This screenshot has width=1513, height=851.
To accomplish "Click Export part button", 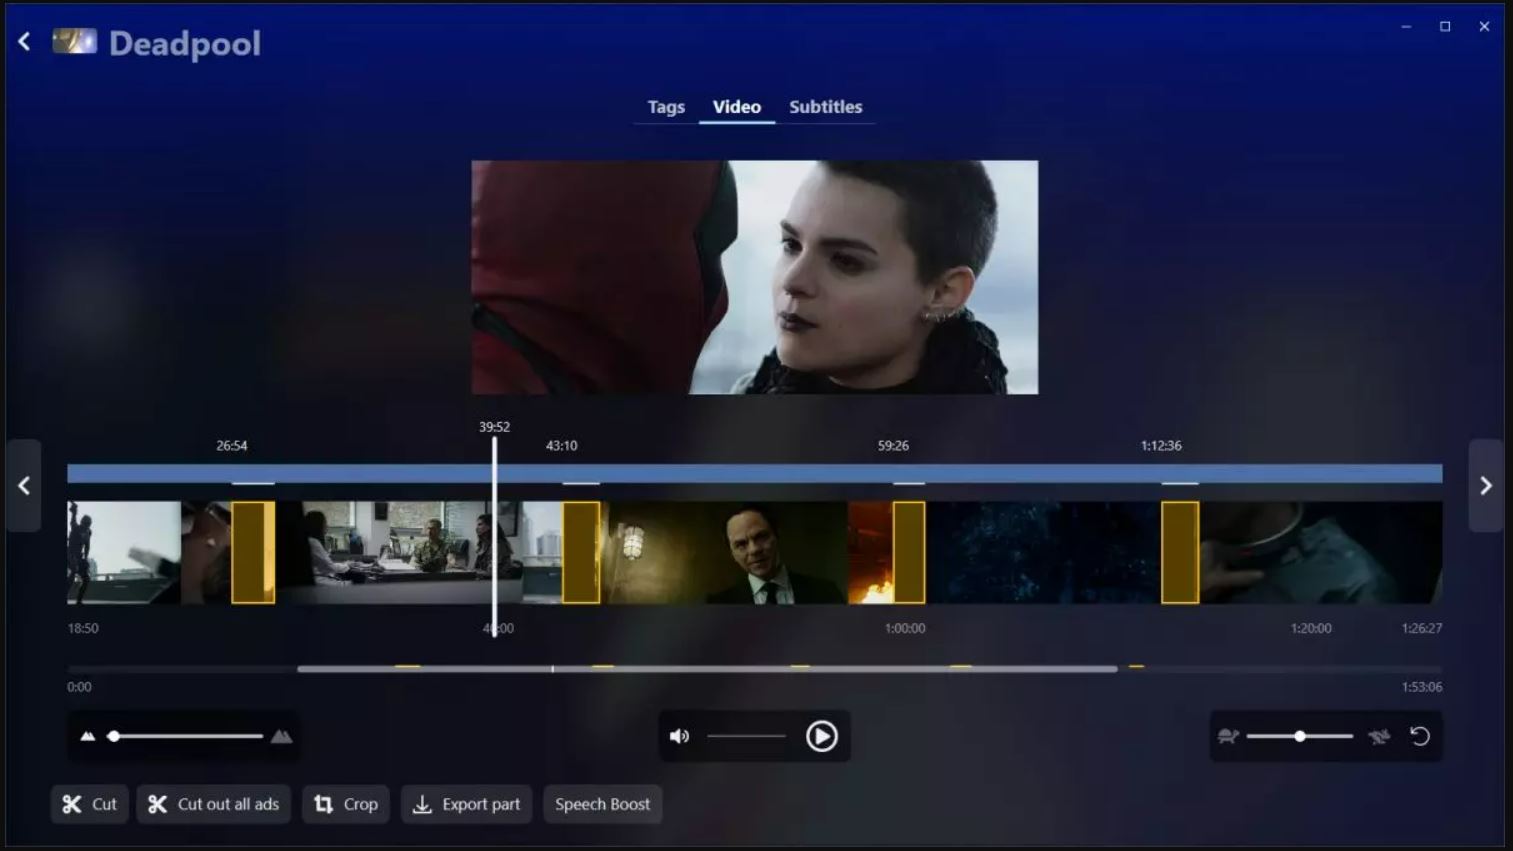I will 466,804.
